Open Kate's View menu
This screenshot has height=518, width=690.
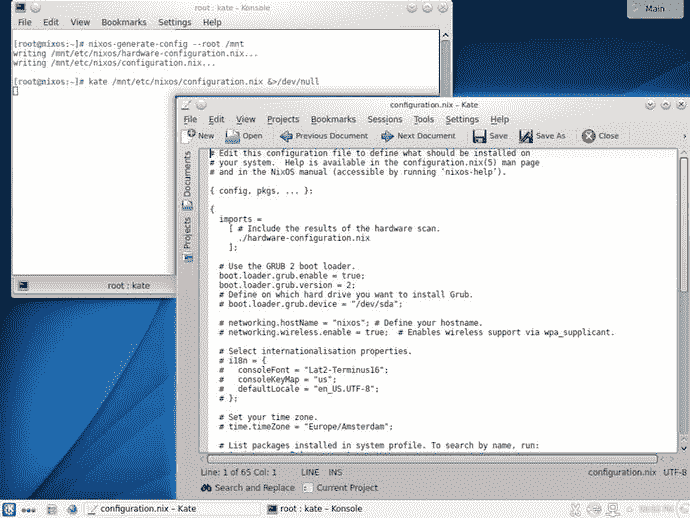(246, 119)
